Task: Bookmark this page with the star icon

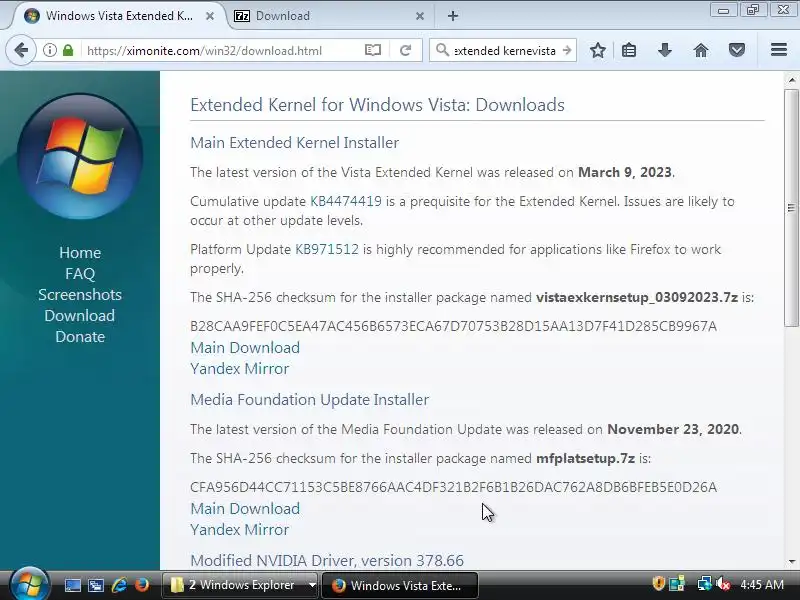Action: (x=597, y=50)
